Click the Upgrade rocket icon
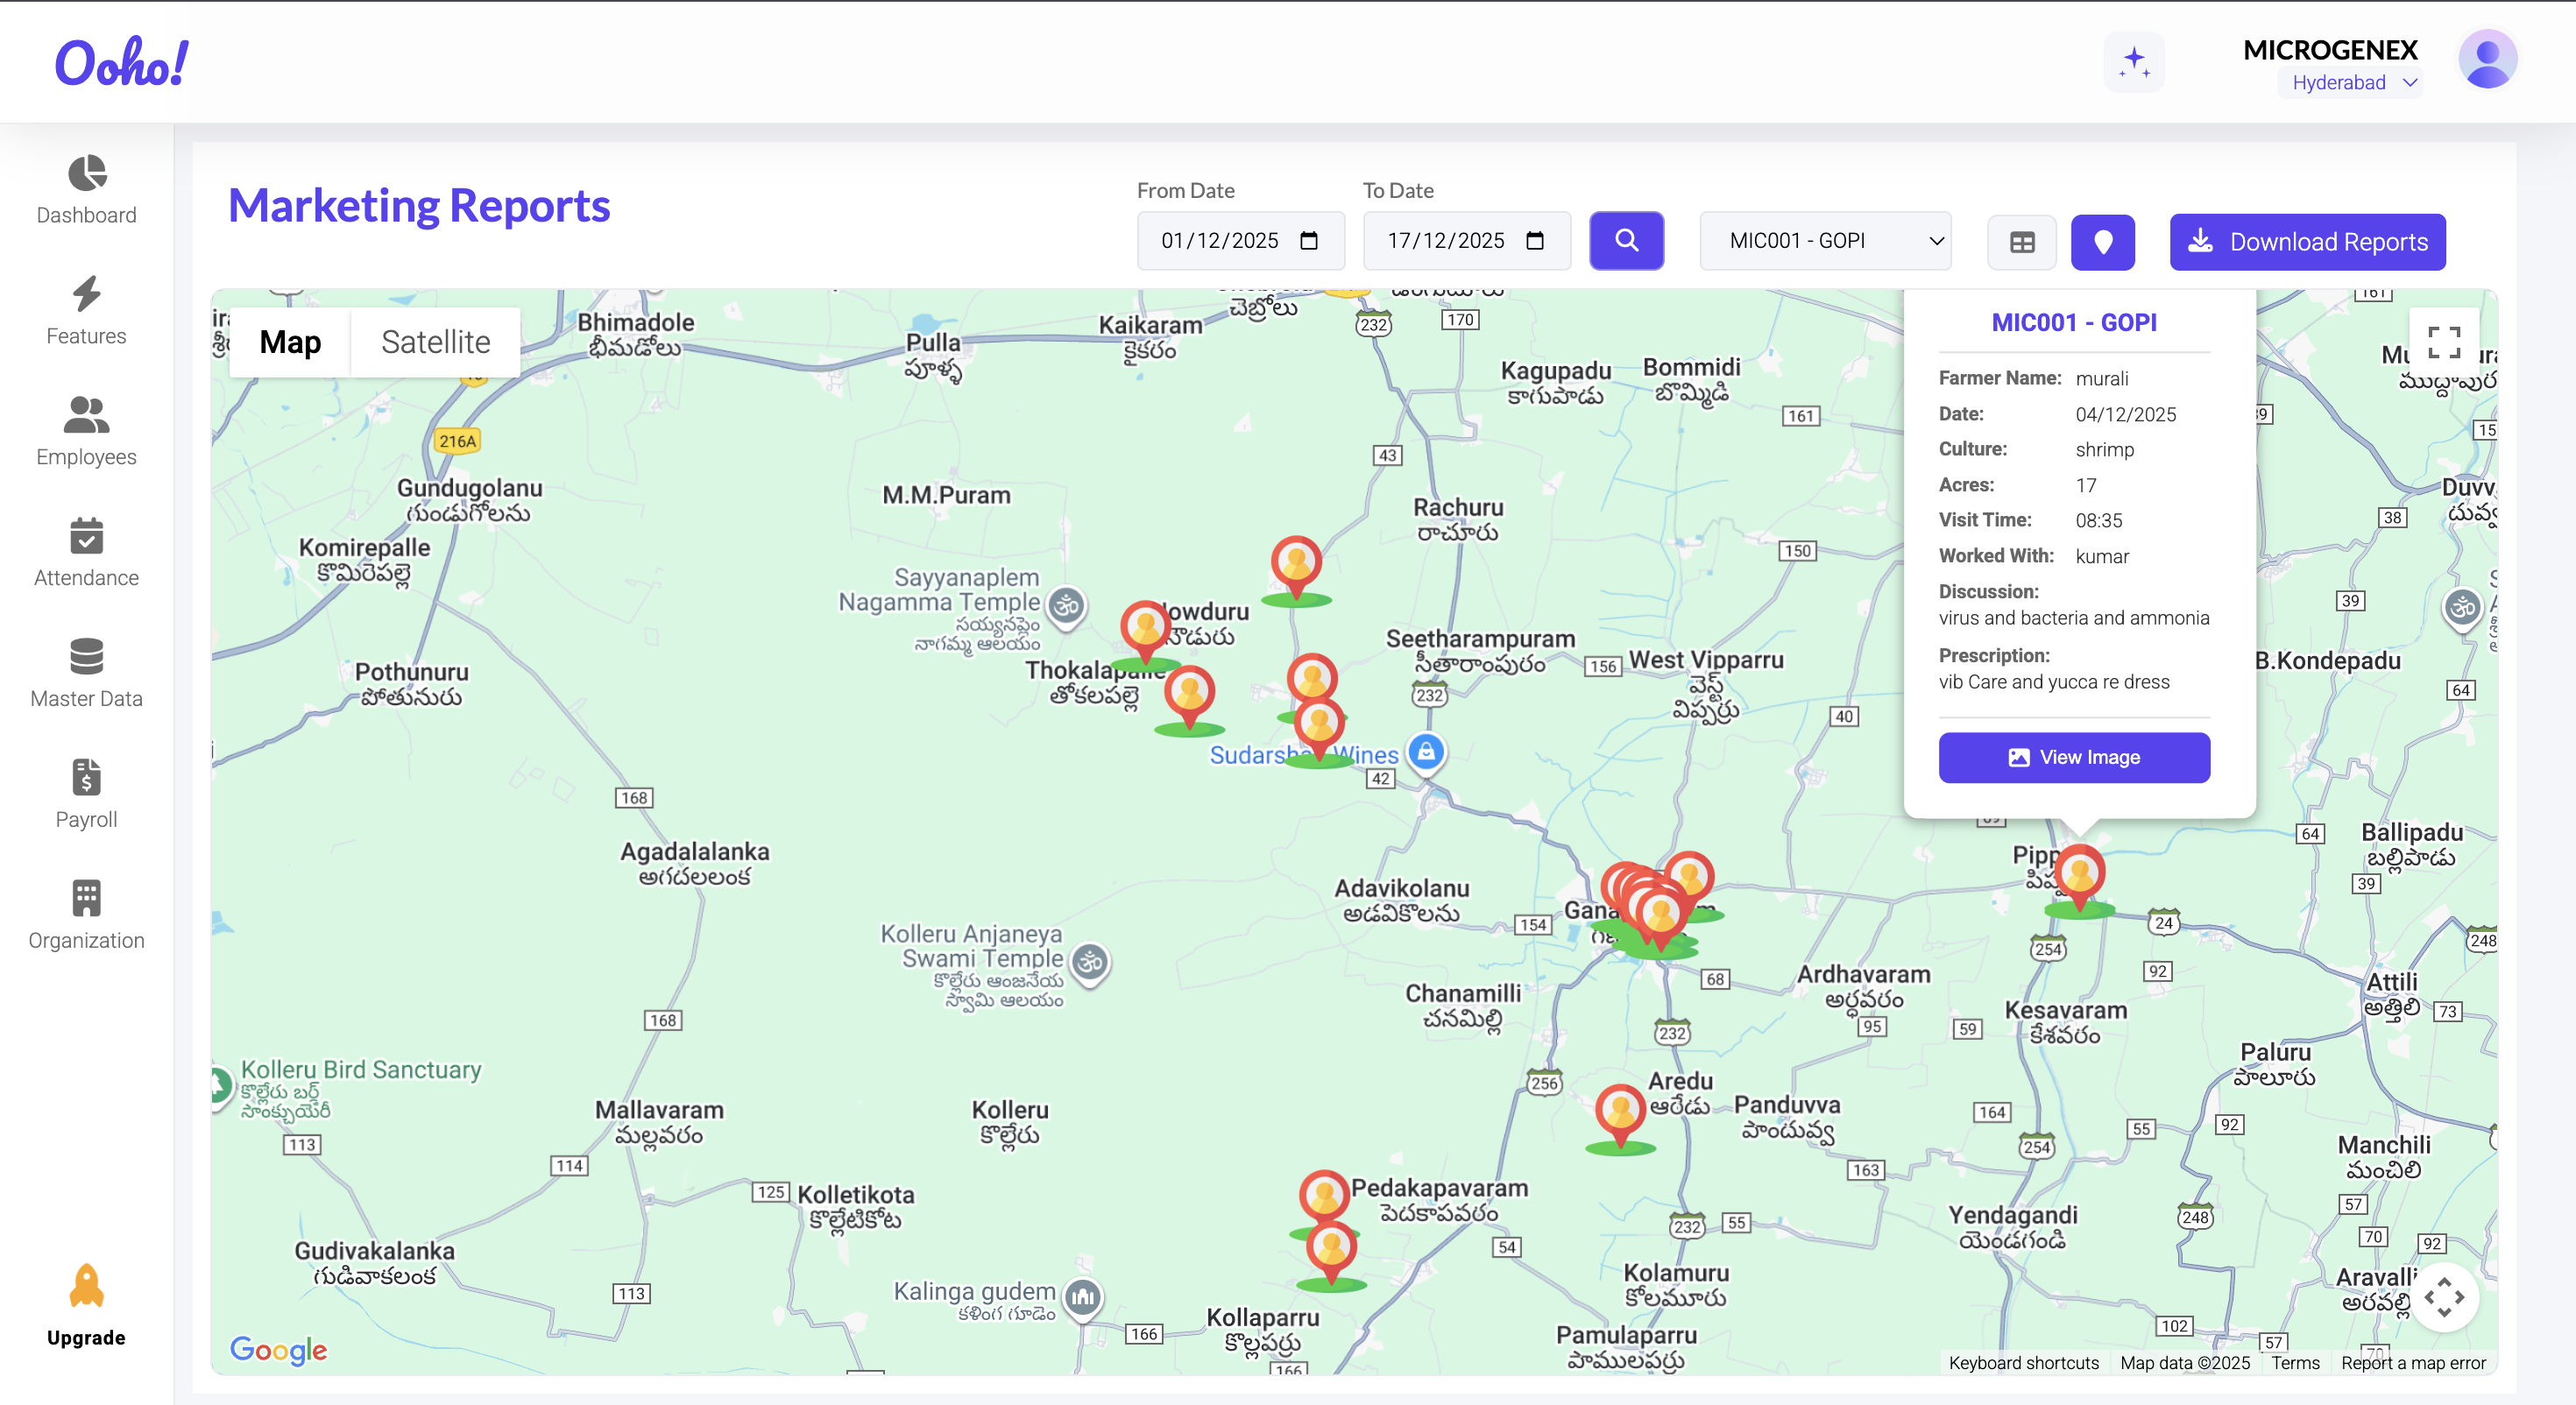 coord(87,1286)
